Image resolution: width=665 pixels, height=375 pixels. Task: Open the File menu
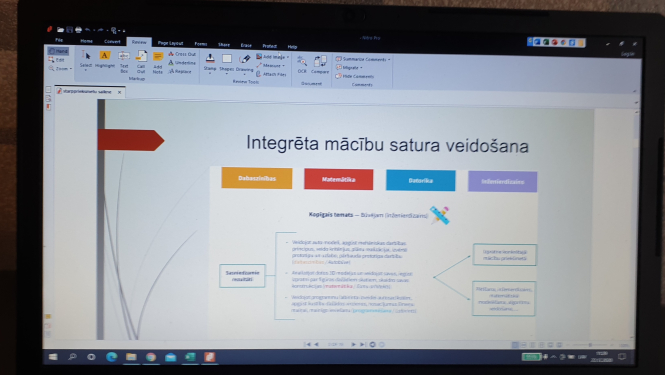[59, 40]
